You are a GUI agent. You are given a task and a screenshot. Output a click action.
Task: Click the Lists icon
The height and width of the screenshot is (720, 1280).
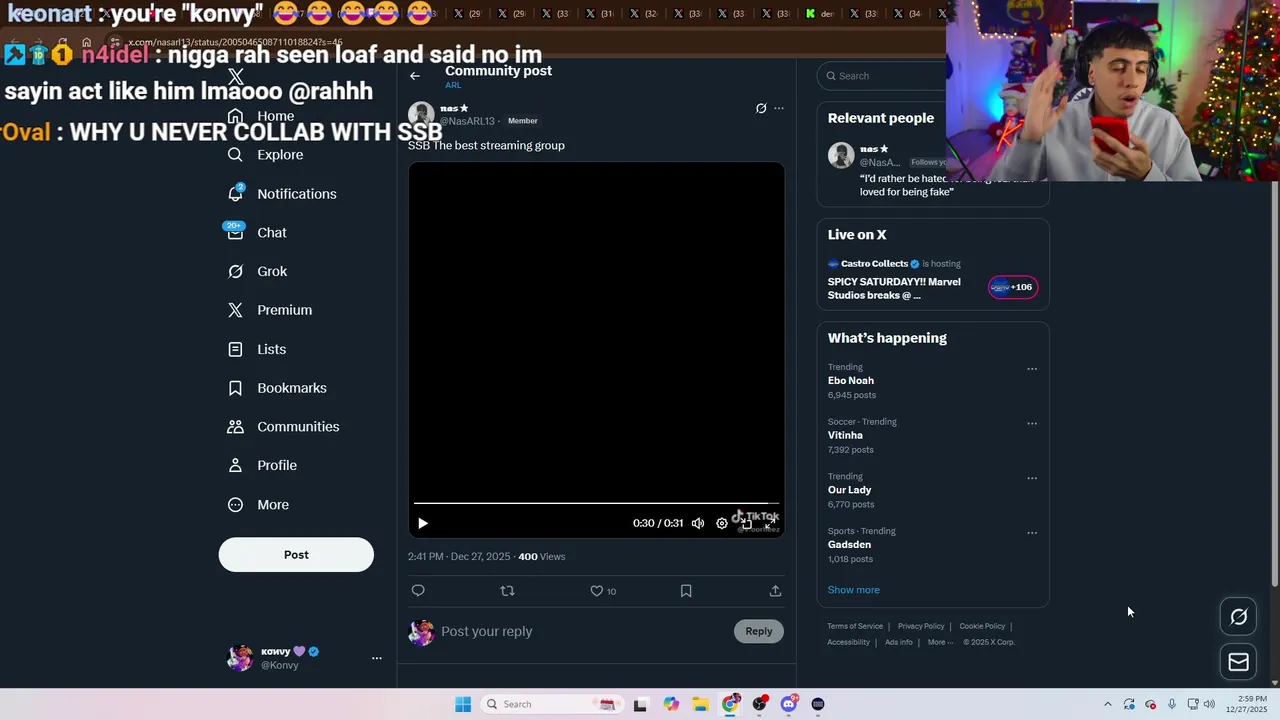point(235,349)
